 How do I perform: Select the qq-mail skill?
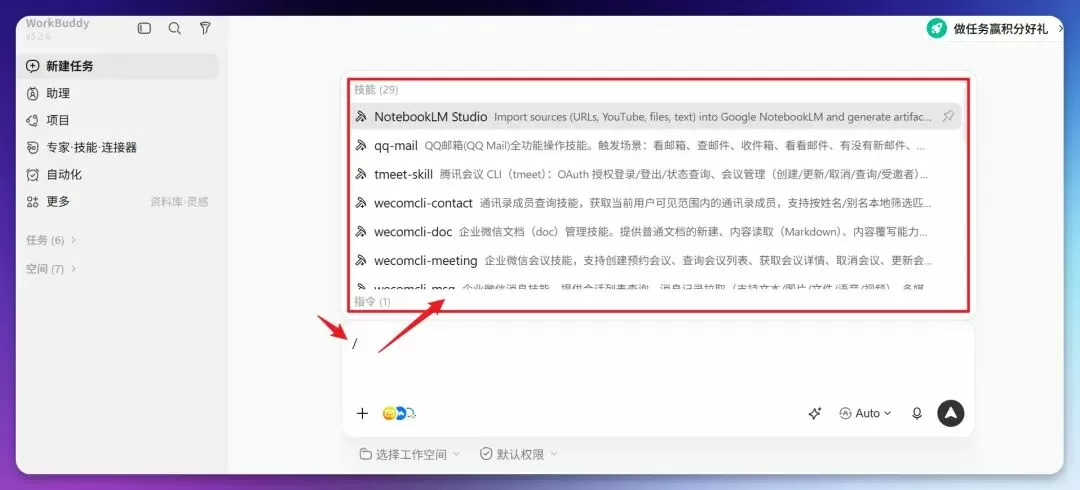pos(655,145)
